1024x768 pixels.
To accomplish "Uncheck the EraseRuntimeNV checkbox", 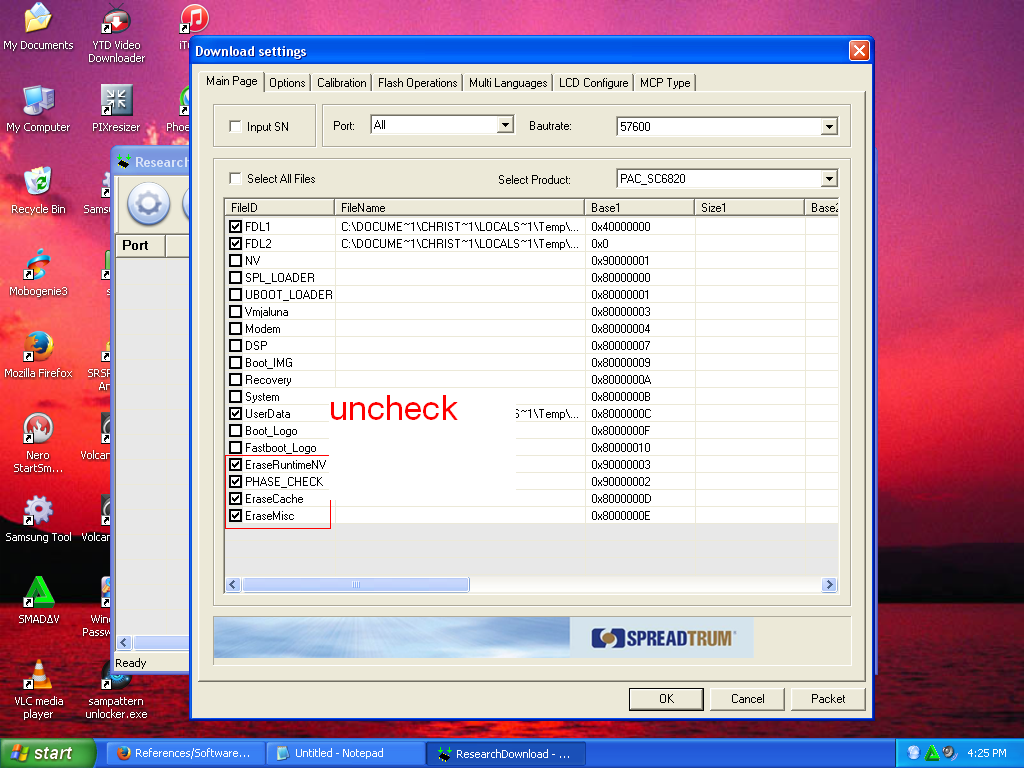I will 236,465.
